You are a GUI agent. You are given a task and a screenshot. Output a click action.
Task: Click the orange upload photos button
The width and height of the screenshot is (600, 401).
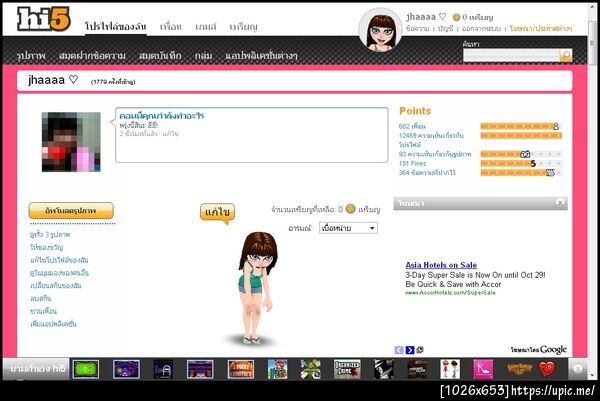pos(71,211)
